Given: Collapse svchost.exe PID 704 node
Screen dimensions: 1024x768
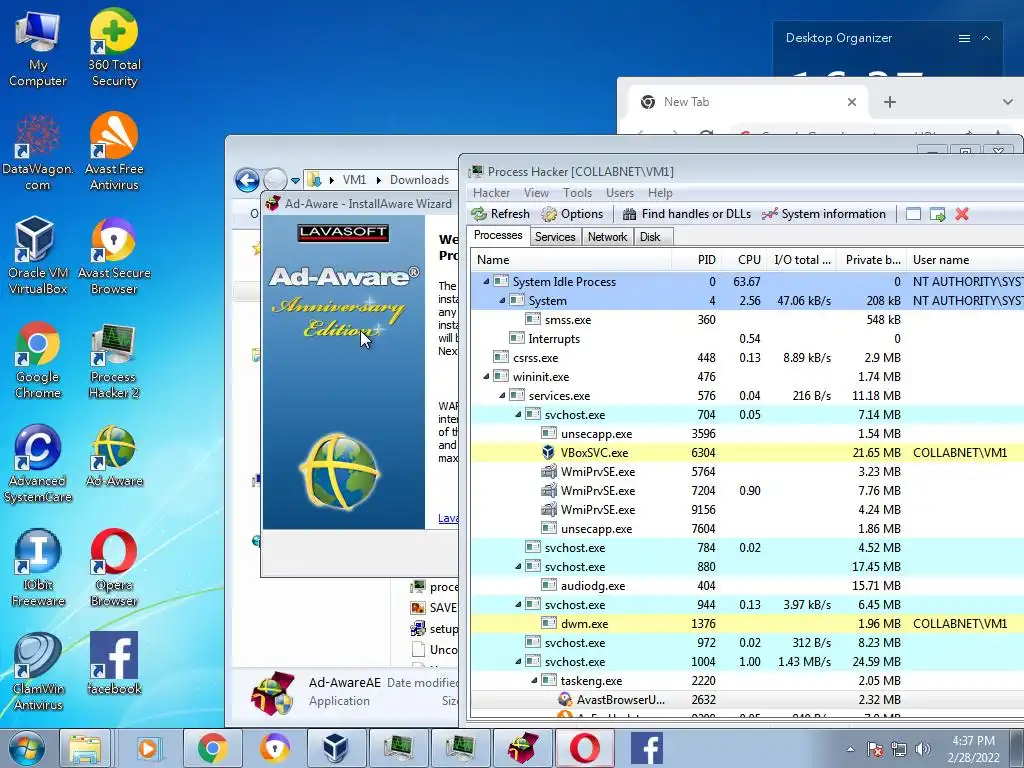Looking at the screenshot, I should pos(518,414).
